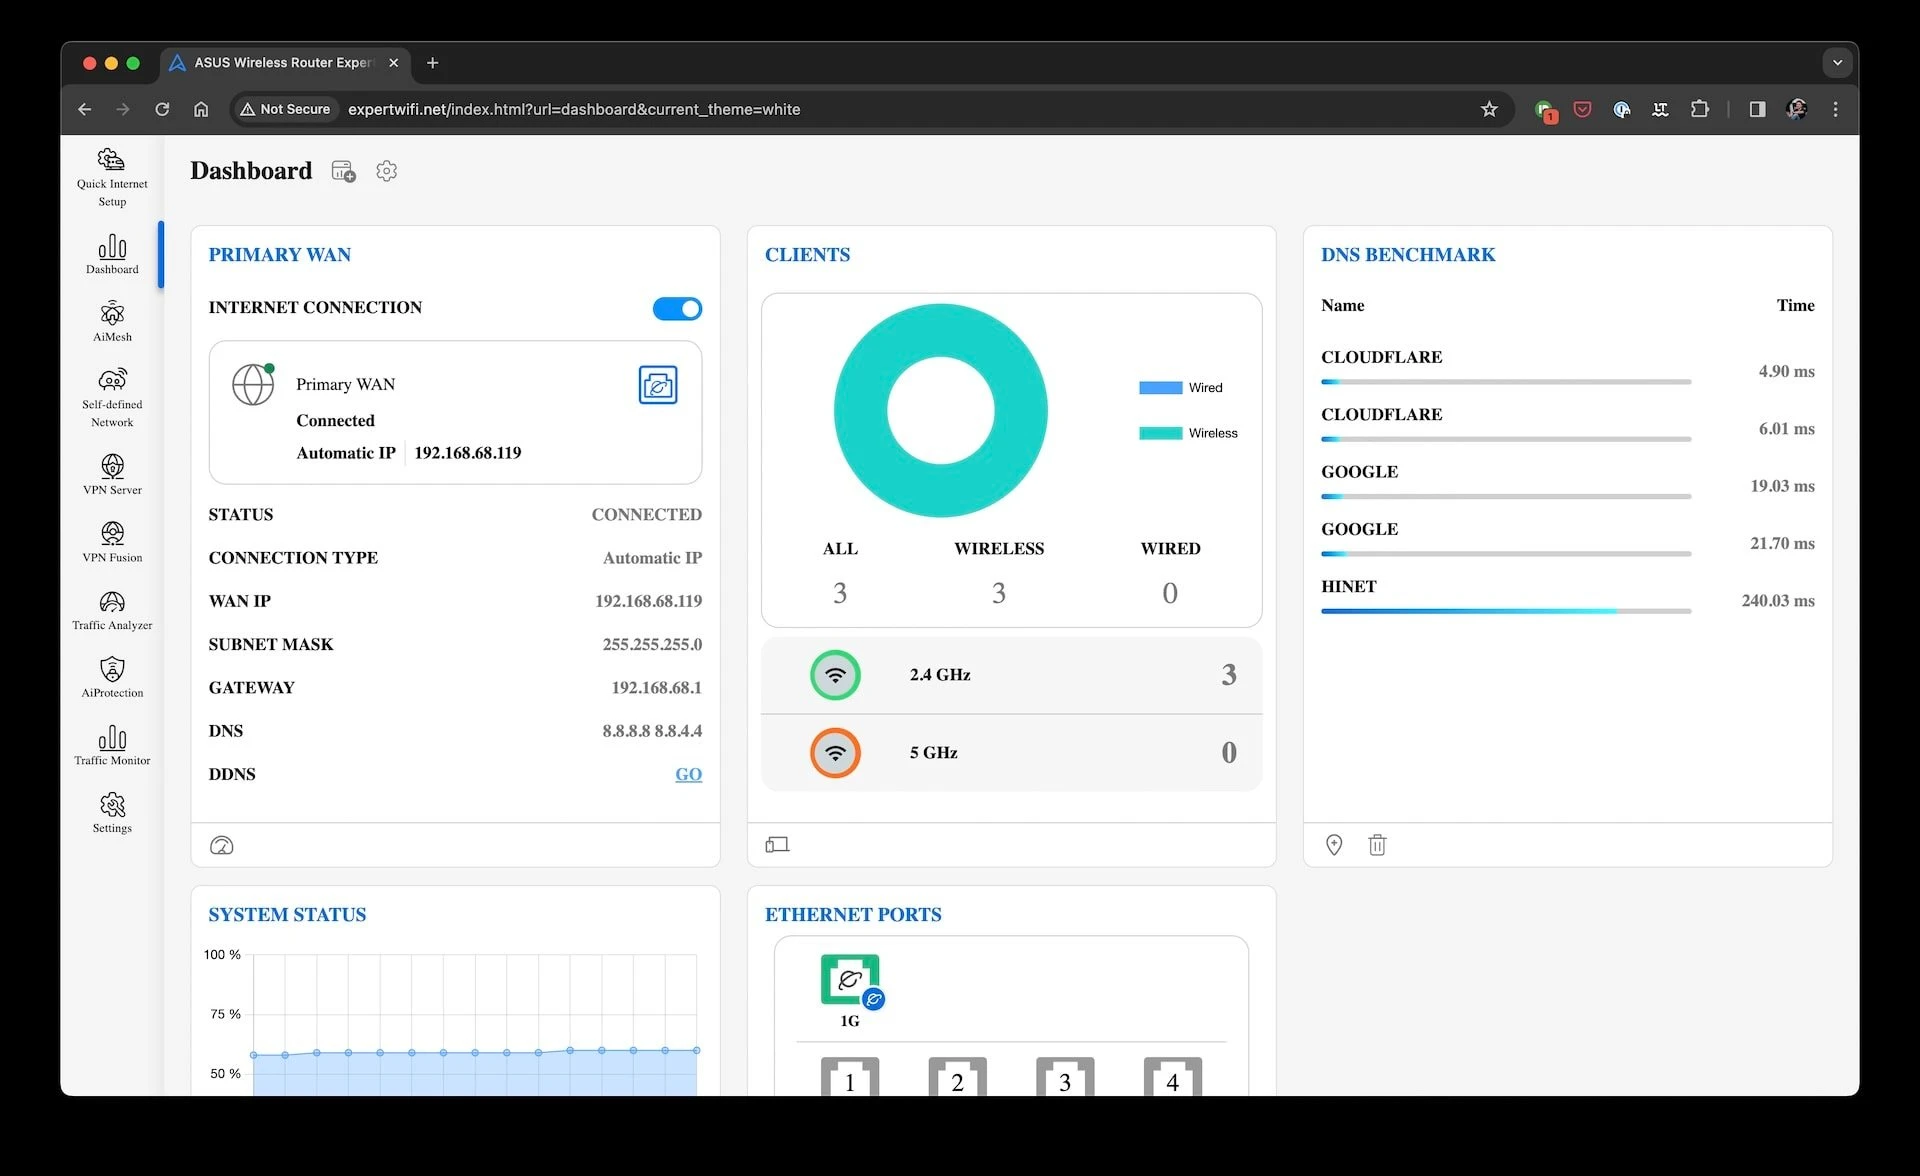This screenshot has width=1920, height=1176.
Task: Click Primary WAN edit connection icon
Action: tap(657, 385)
